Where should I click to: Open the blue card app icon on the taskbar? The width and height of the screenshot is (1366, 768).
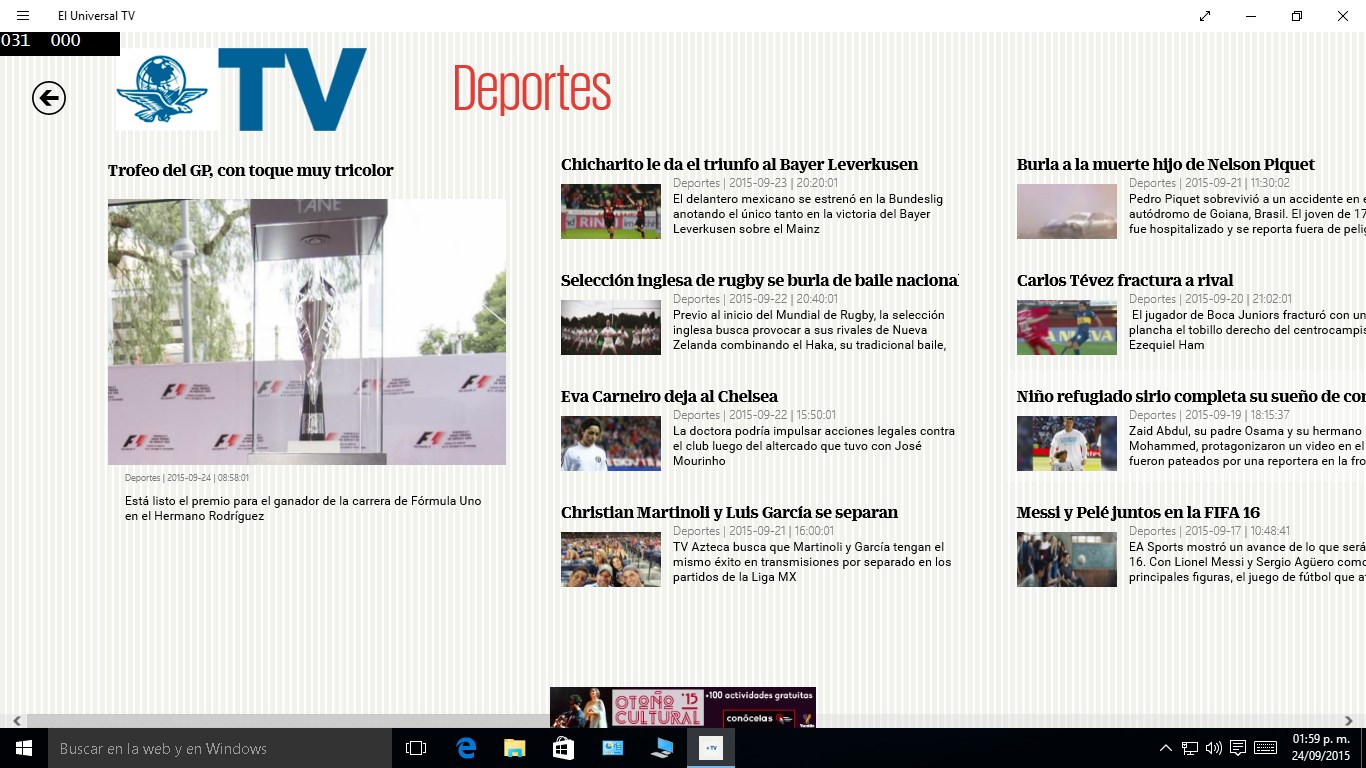[x=612, y=748]
